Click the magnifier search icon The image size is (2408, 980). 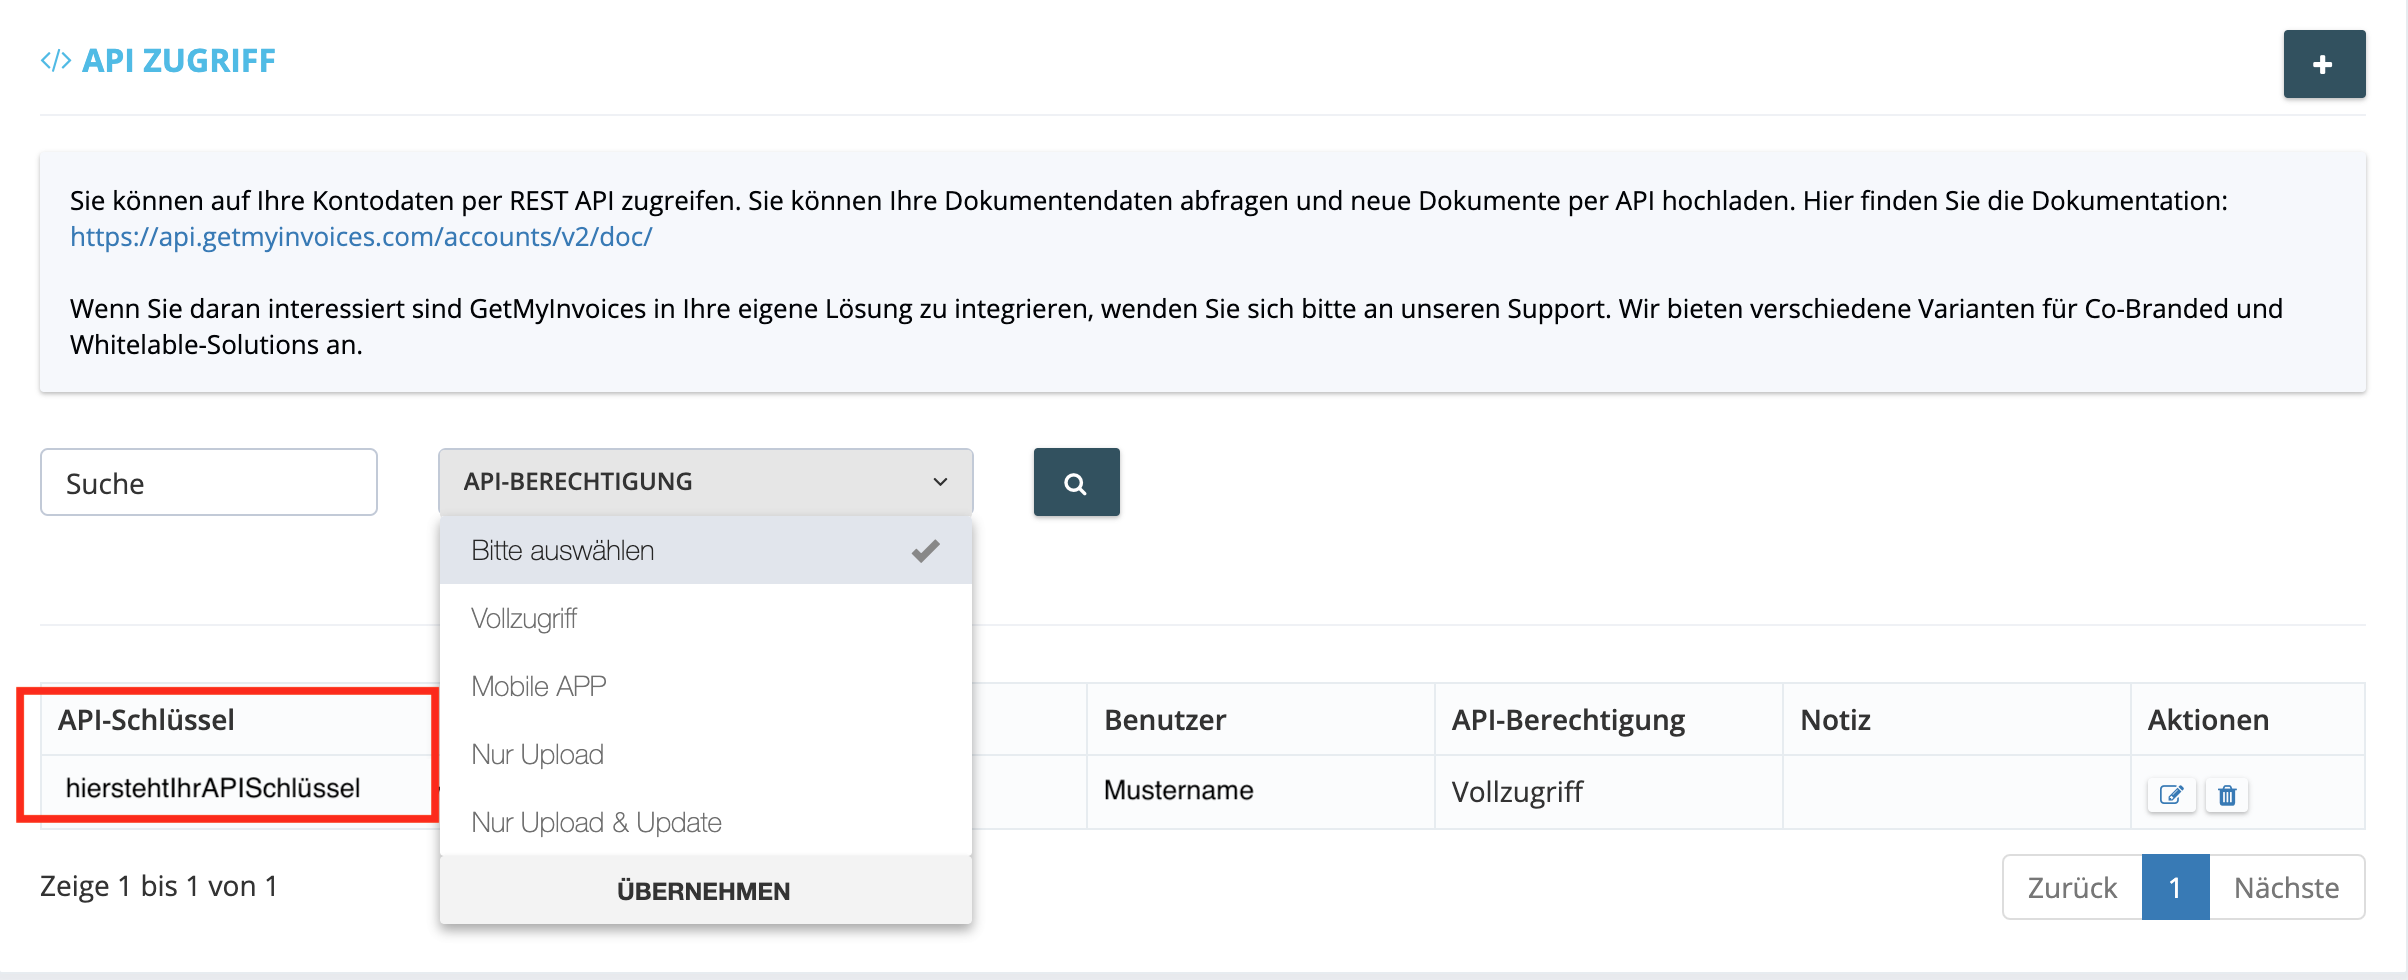coord(1076,482)
